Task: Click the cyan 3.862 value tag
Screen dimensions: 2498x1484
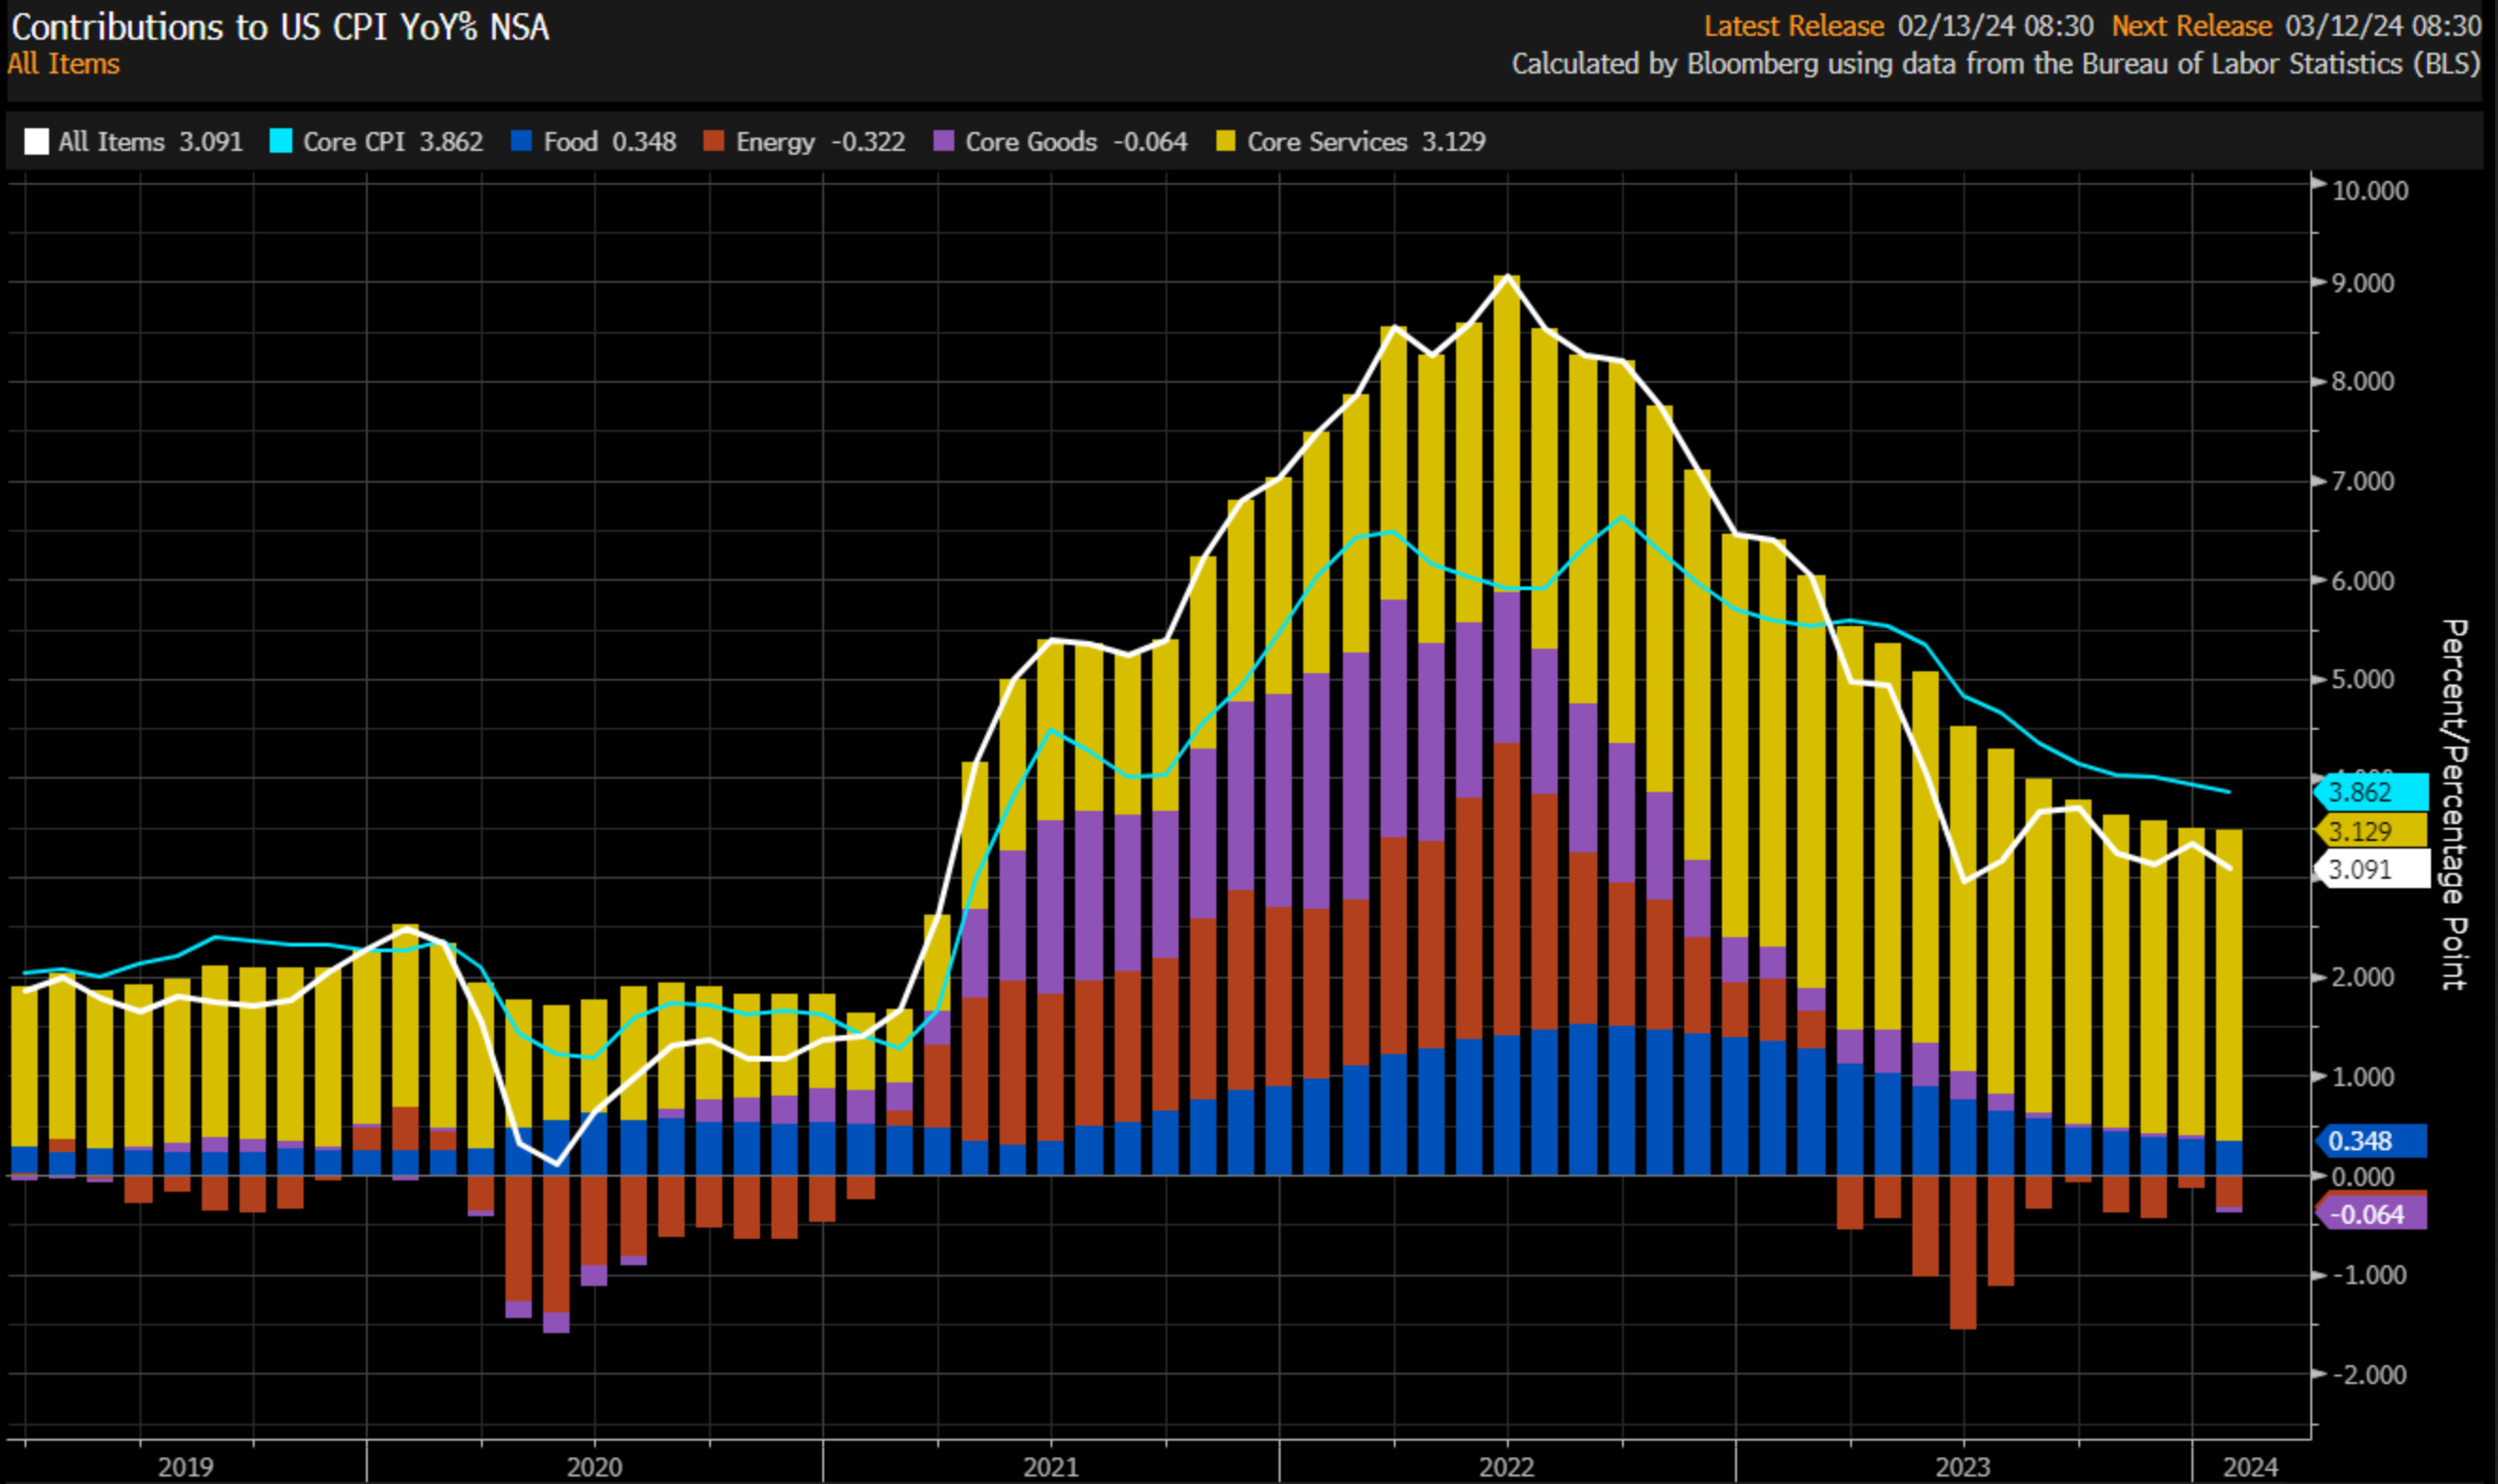Action: (x=2370, y=793)
